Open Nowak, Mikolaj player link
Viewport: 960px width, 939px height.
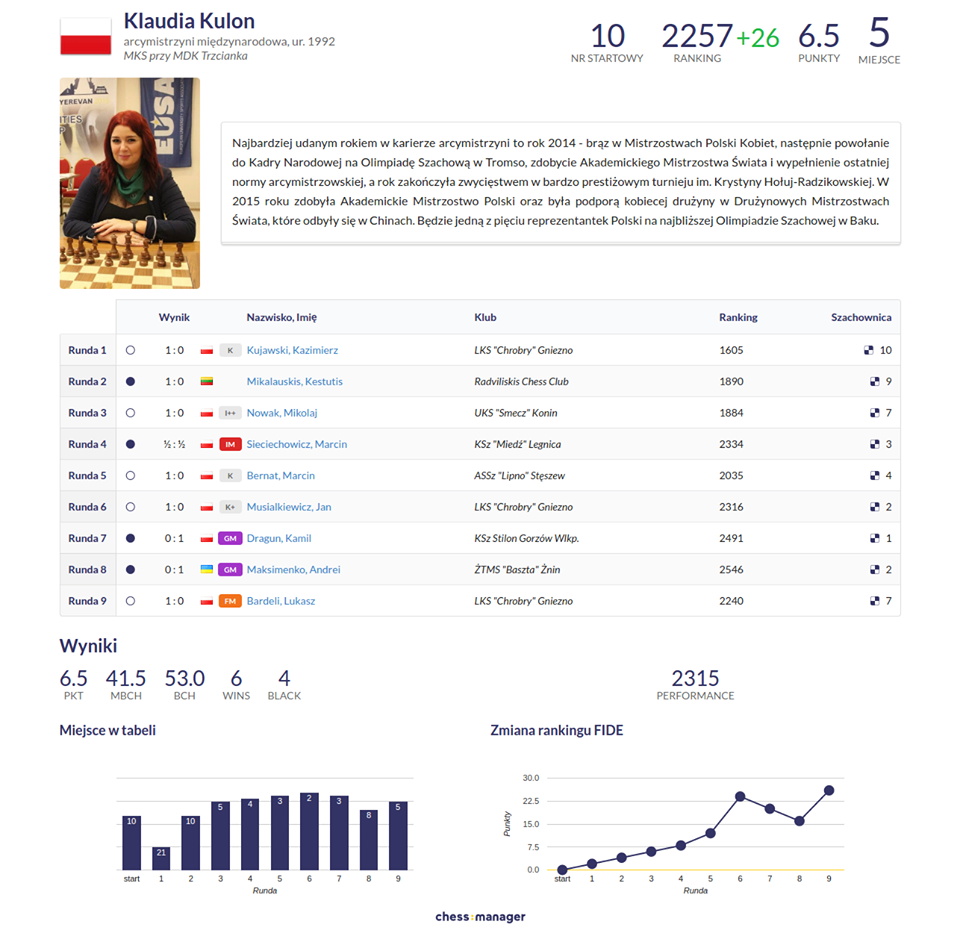click(282, 413)
